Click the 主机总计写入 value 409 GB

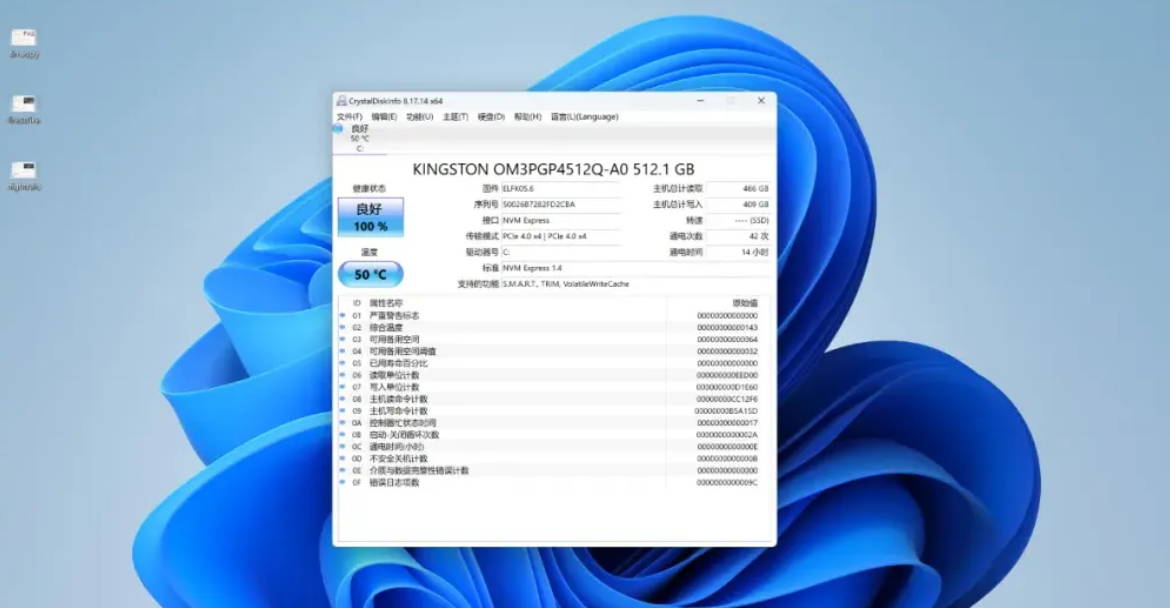click(738, 204)
